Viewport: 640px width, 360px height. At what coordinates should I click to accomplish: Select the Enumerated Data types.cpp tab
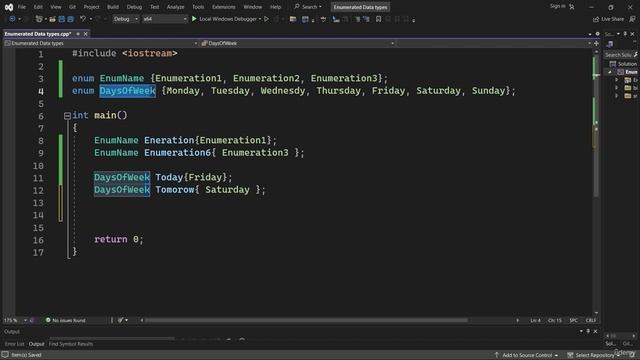[38, 34]
